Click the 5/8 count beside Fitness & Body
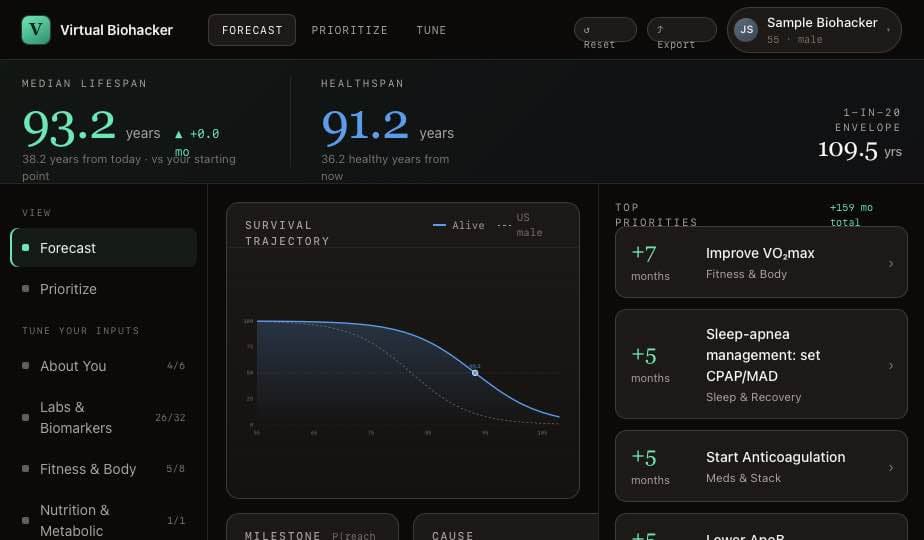 click(x=175, y=469)
